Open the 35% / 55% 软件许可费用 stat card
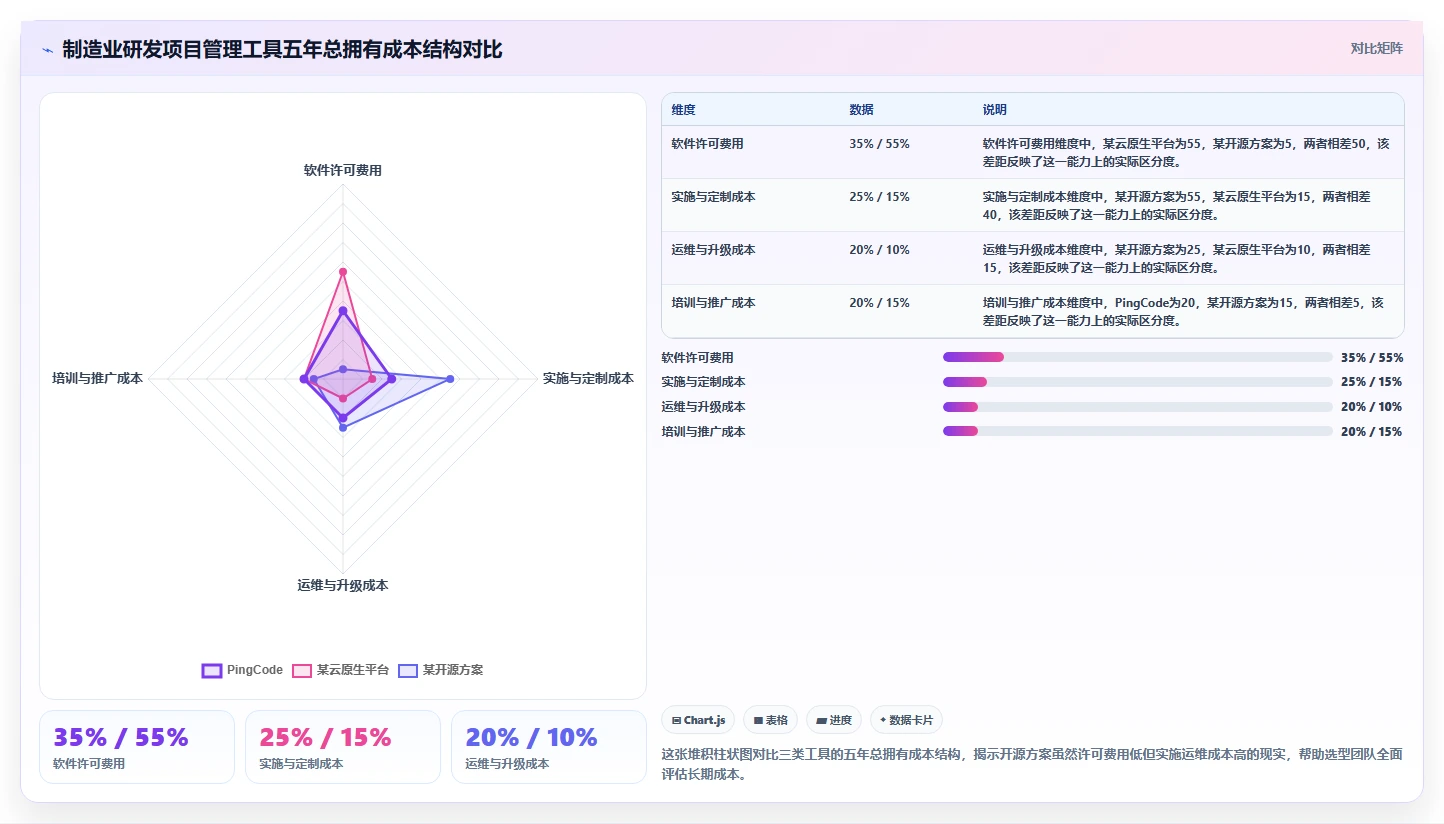This screenshot has height=824, width=1444. click(x=136, y=747)
